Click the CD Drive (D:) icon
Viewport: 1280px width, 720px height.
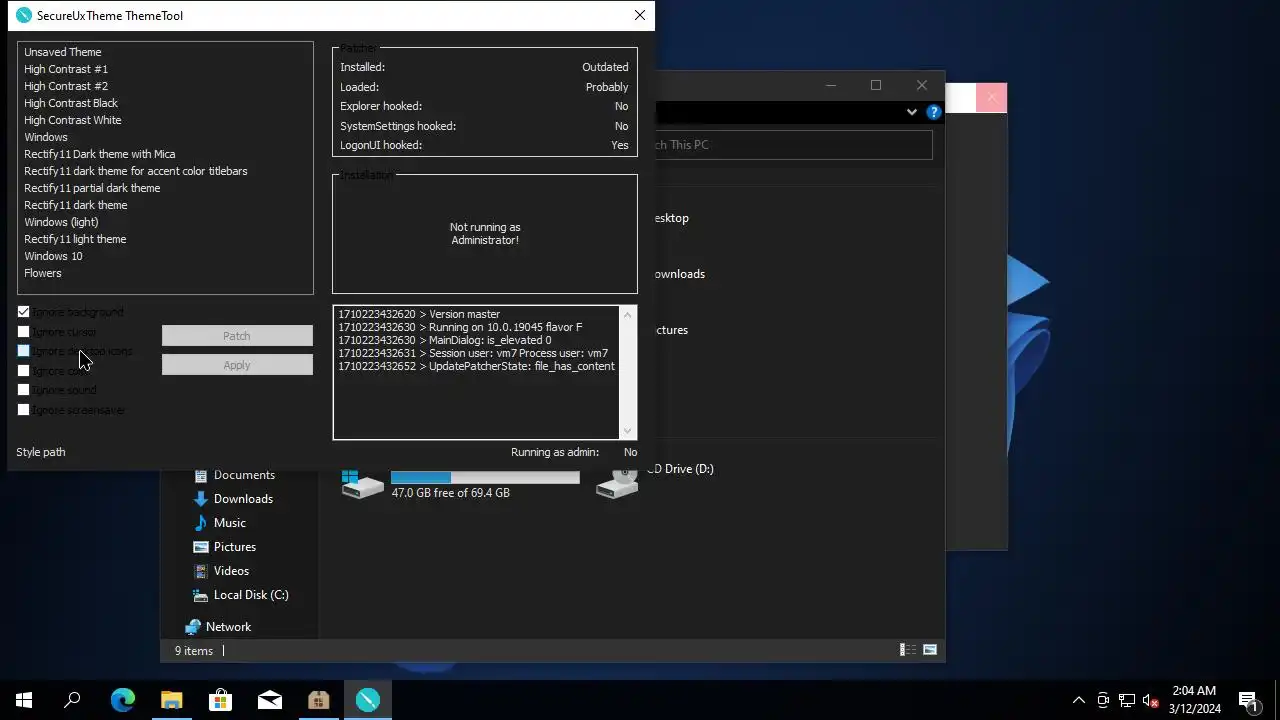(618, 484)
